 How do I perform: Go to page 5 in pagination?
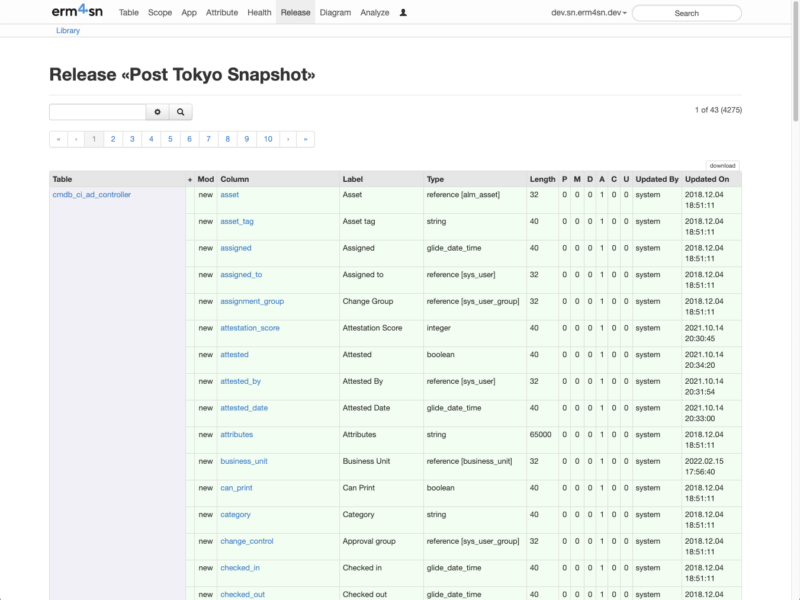(169, 138)
